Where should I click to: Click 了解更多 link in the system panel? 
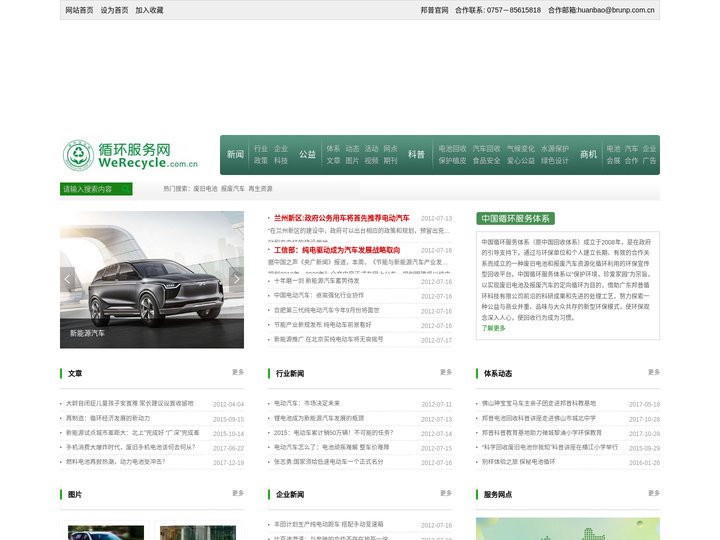(x=493, y=328)
